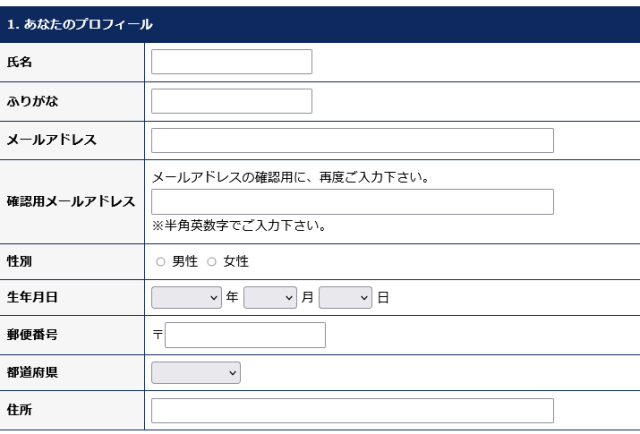
Task: Focus the 住所 address text box
Action: (x=352, y=411)
